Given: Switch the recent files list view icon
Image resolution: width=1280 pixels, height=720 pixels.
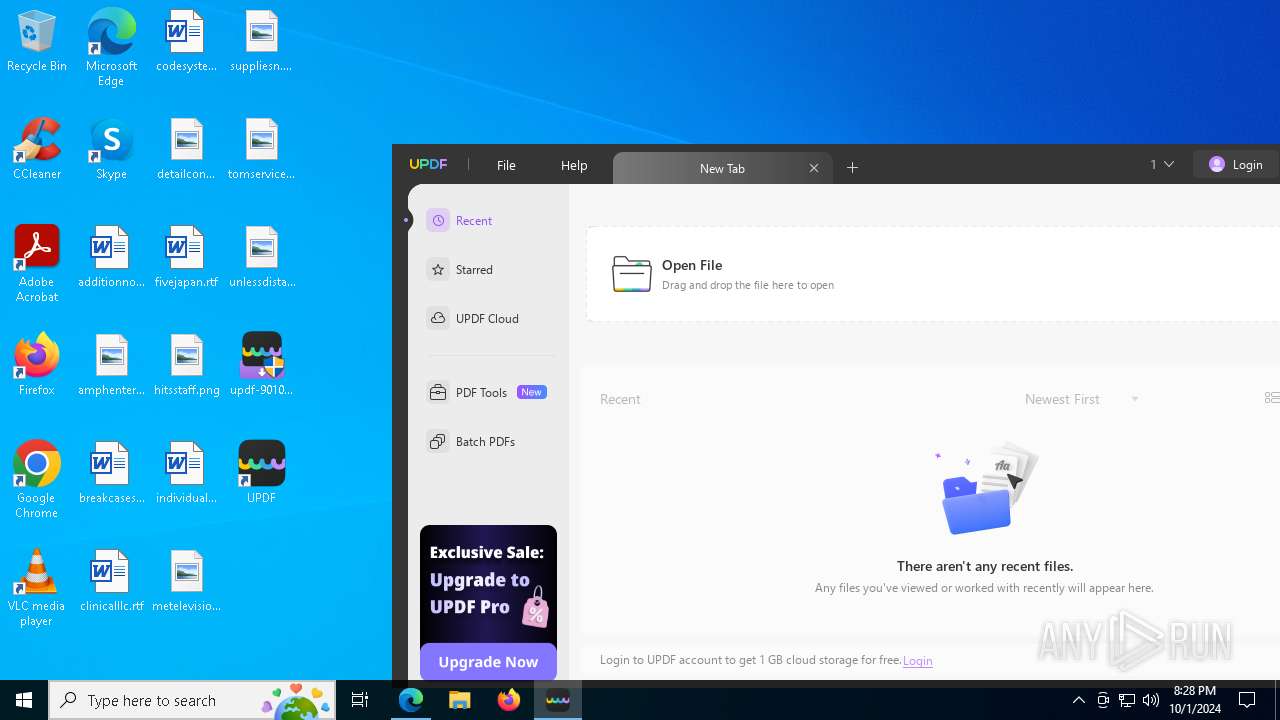Looking at the screenshot, I should pyautogui.click(x=1272, y=398).
